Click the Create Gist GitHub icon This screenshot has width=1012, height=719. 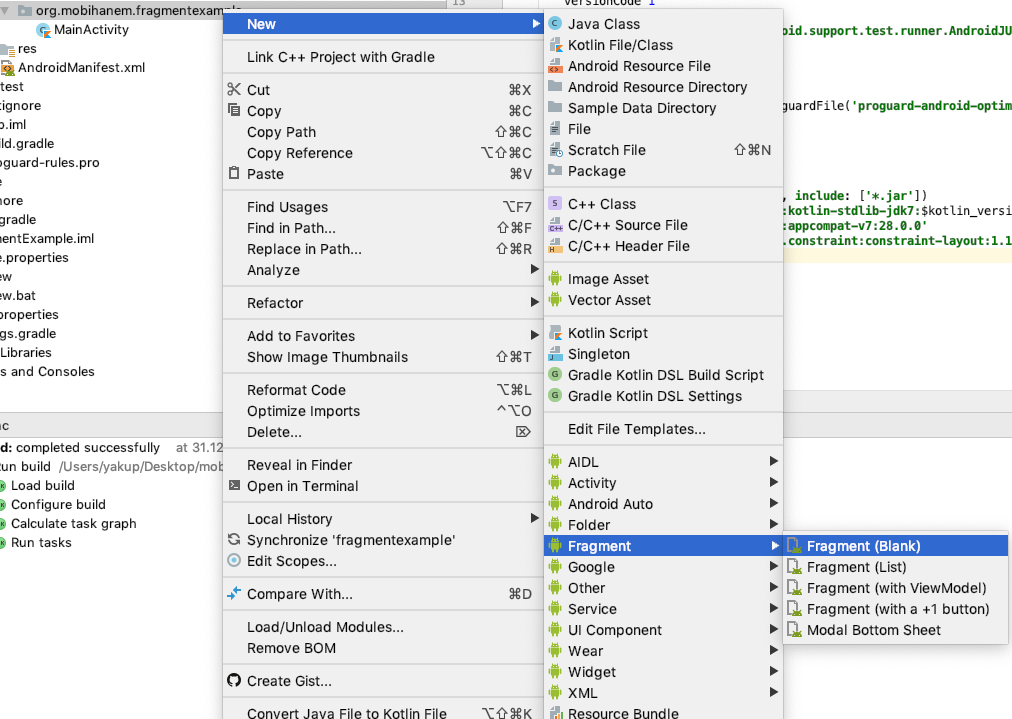234,680
